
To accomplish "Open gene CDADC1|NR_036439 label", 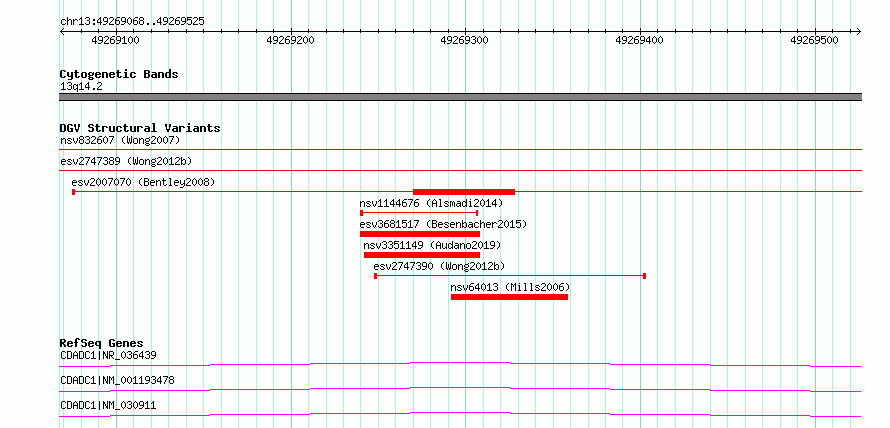I will 108,355.
